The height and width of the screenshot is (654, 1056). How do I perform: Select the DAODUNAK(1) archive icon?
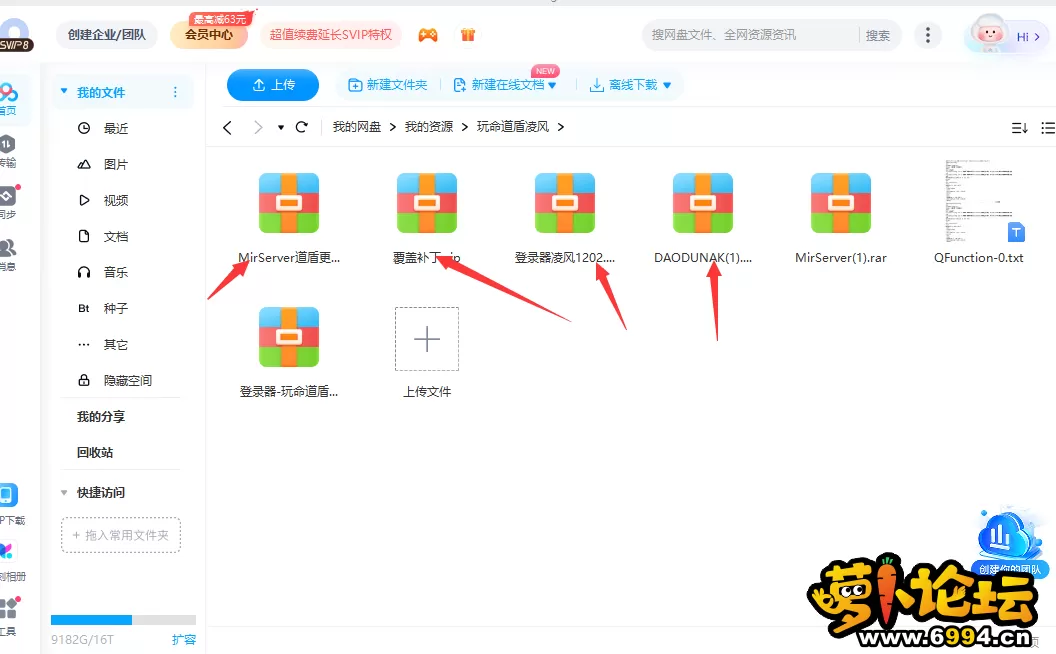click(x=703, y=203)
